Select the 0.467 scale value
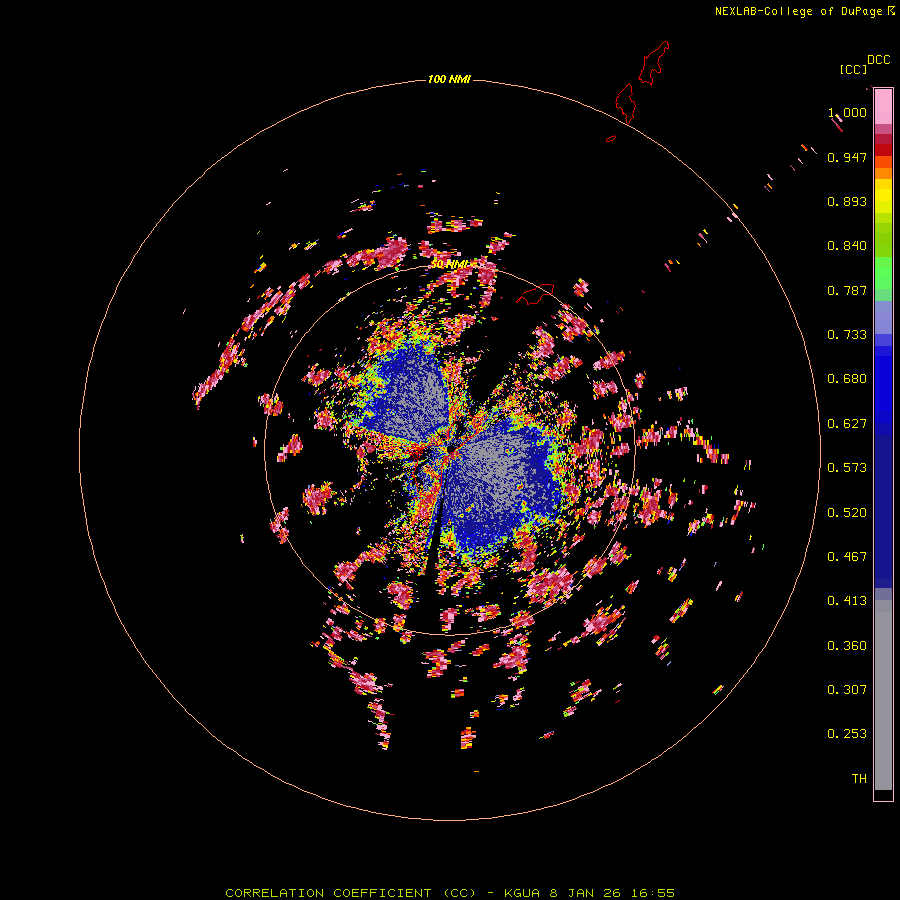The height and width of the screenshot is (900, 900). pyautogui.click(x=847, y=557)
